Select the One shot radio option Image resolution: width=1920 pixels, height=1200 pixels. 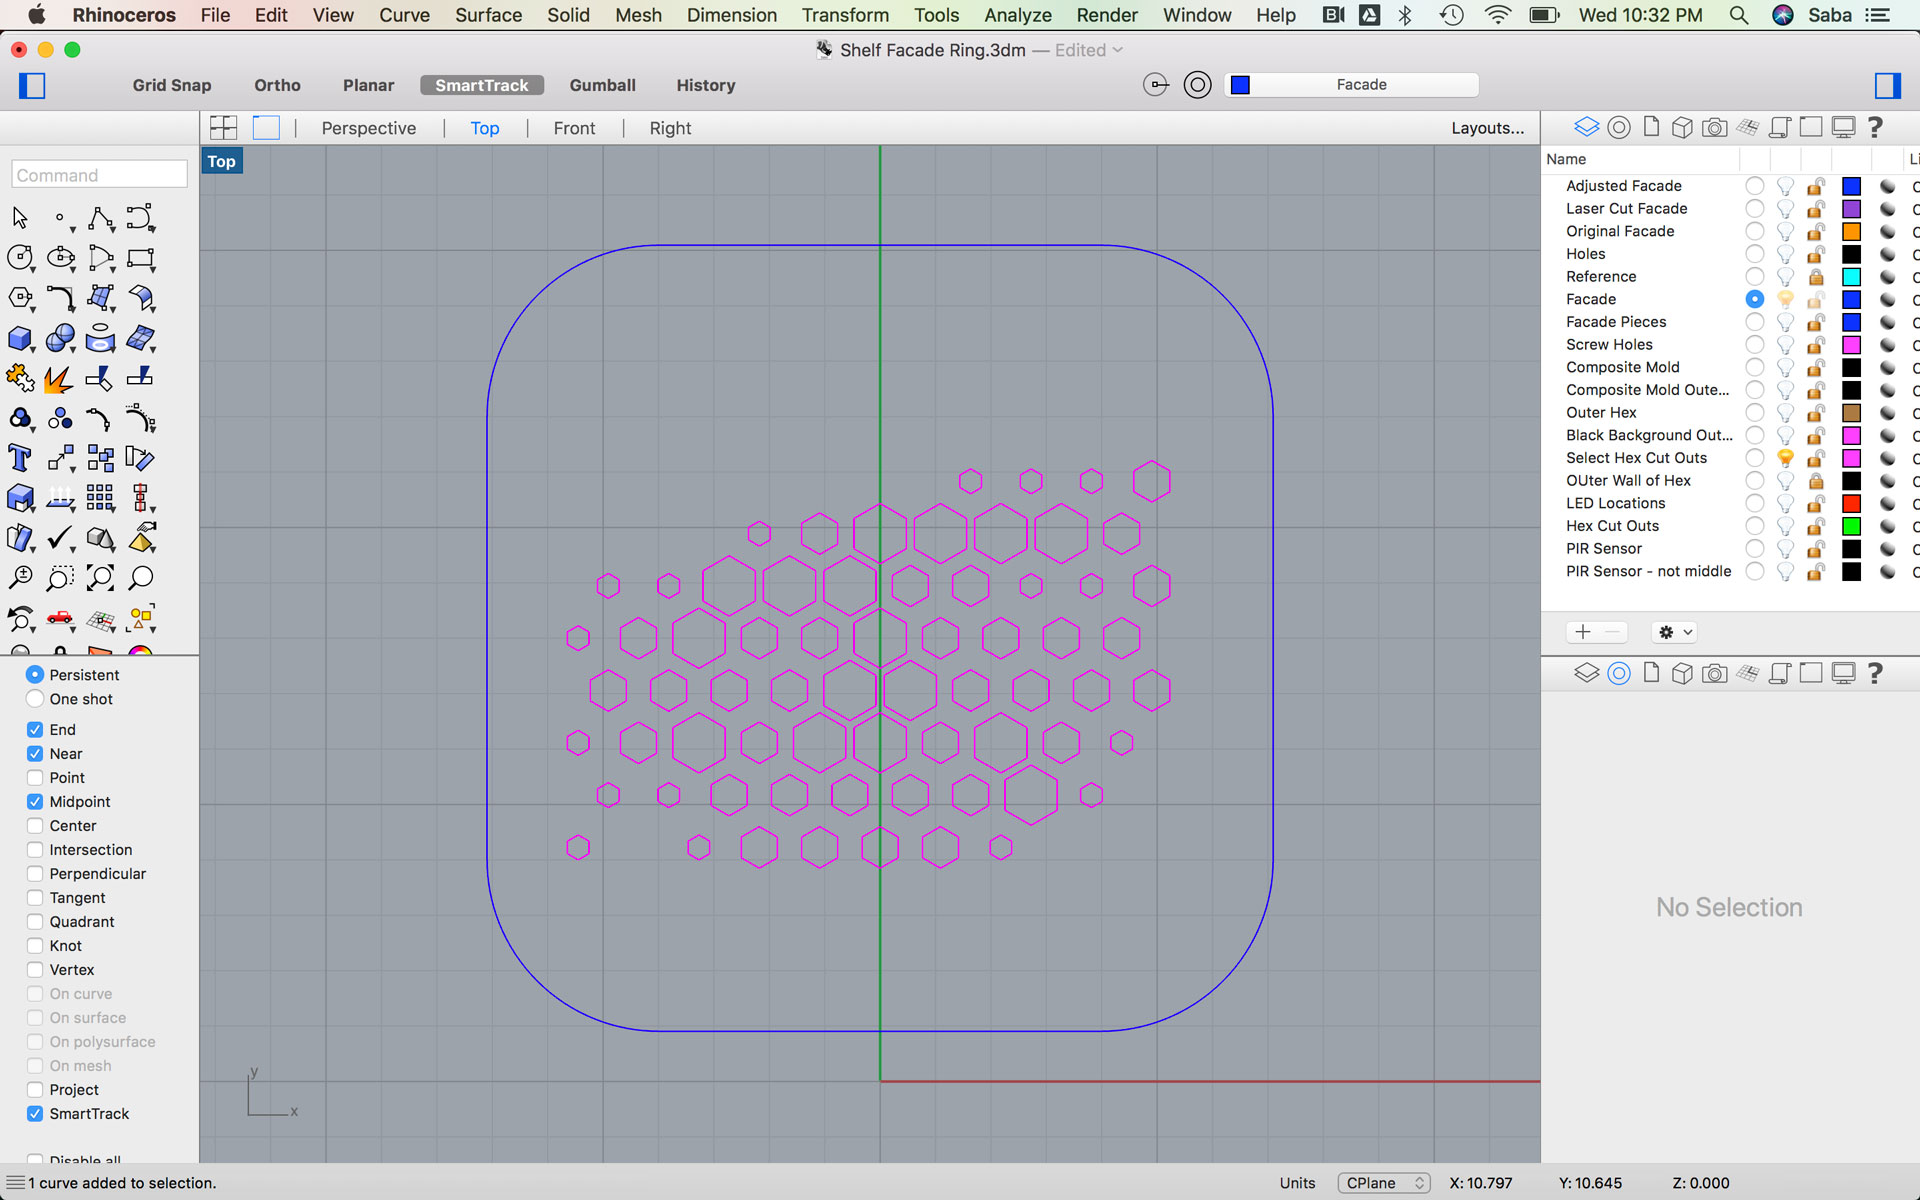tap(35, 699)
